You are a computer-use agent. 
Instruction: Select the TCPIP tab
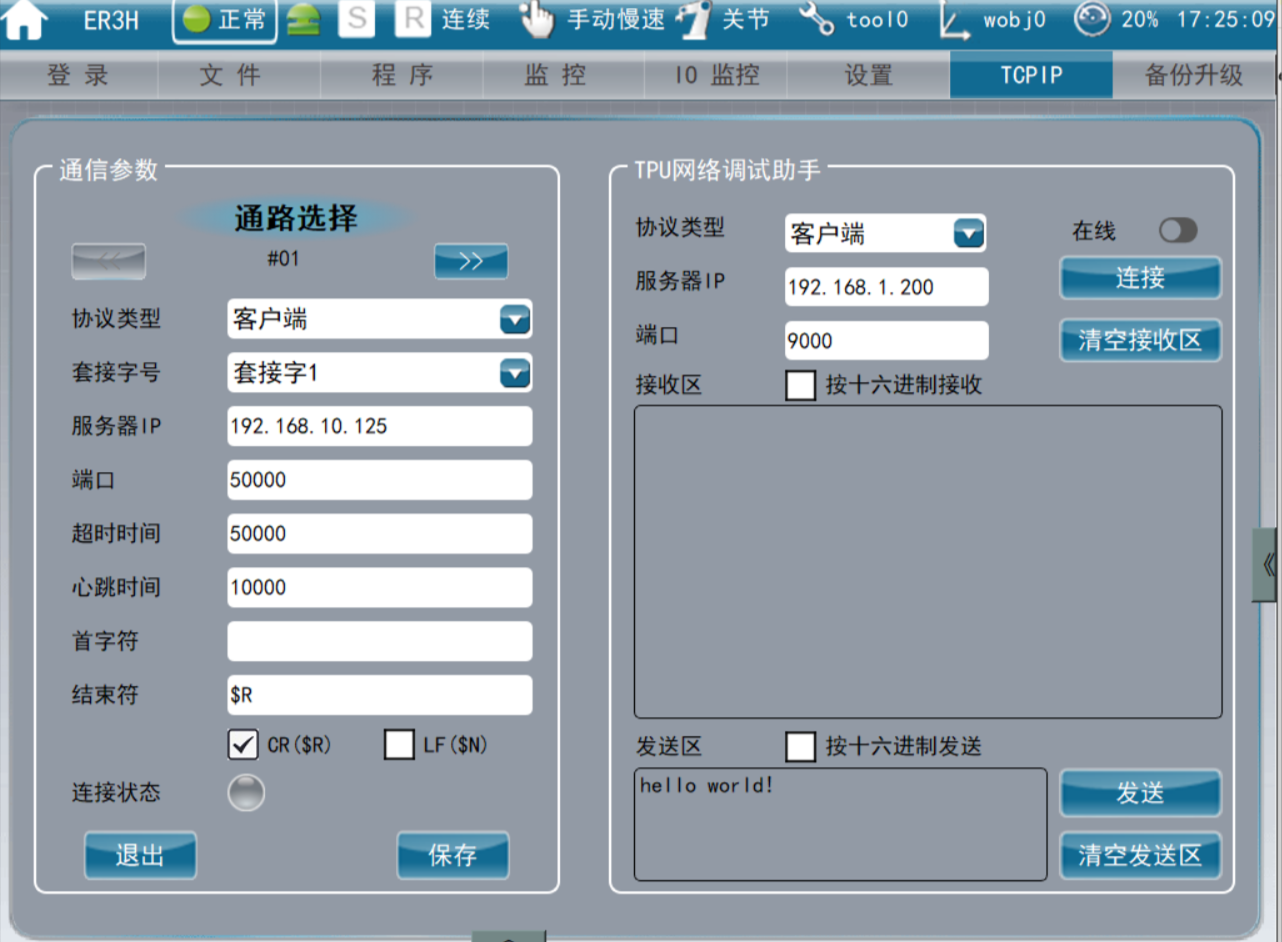point(1031,75)
